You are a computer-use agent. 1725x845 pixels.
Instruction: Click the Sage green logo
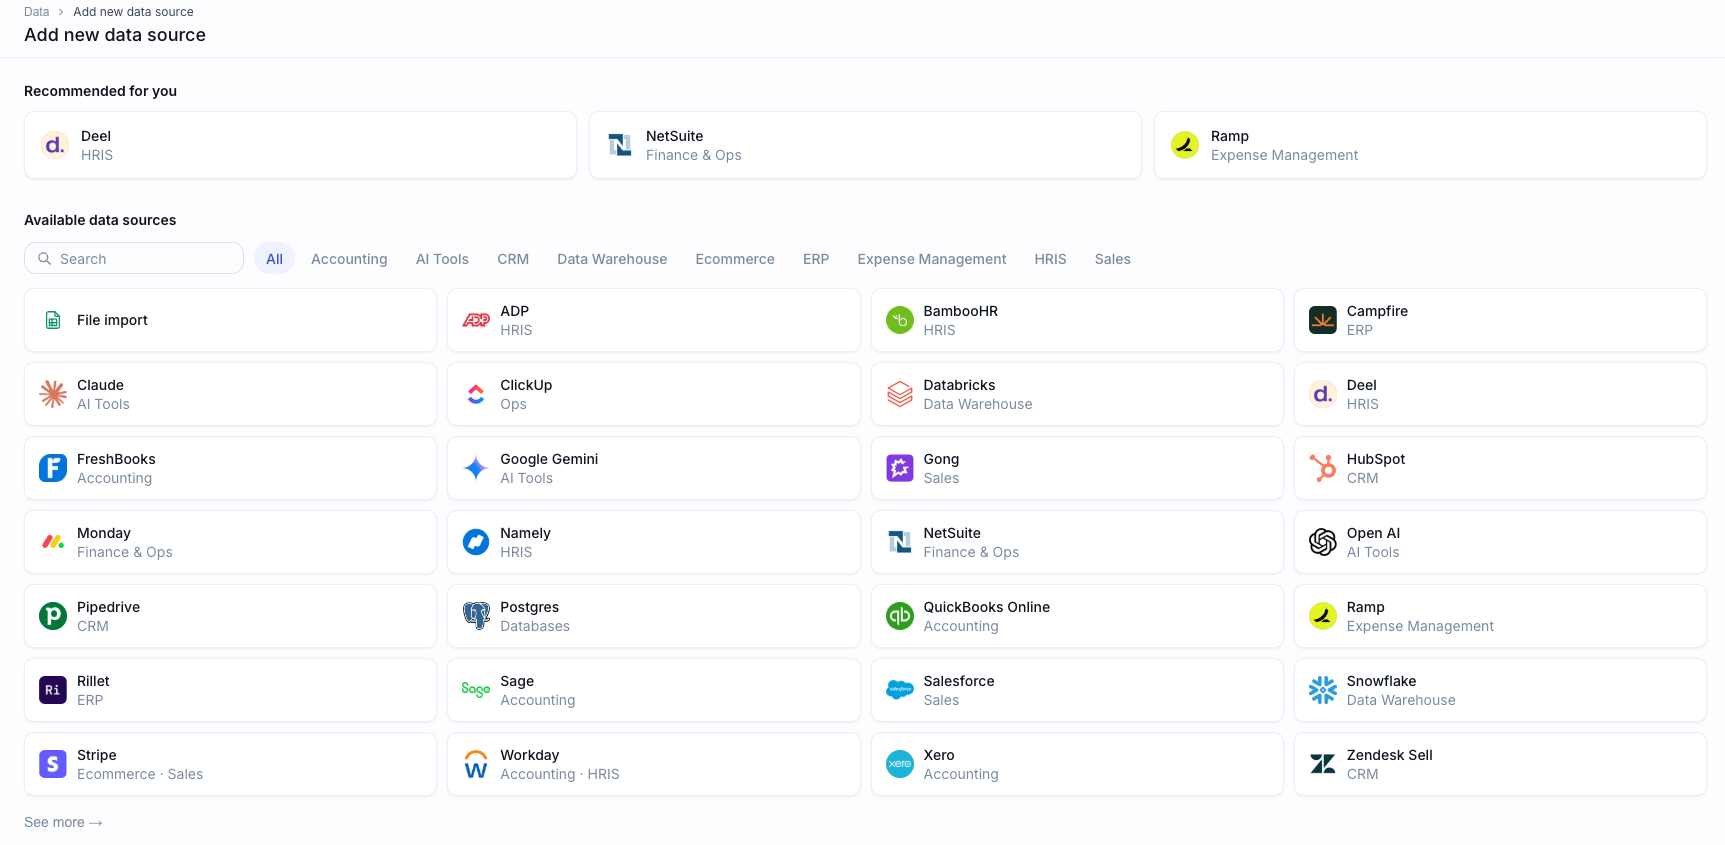(x=476, y=690)
